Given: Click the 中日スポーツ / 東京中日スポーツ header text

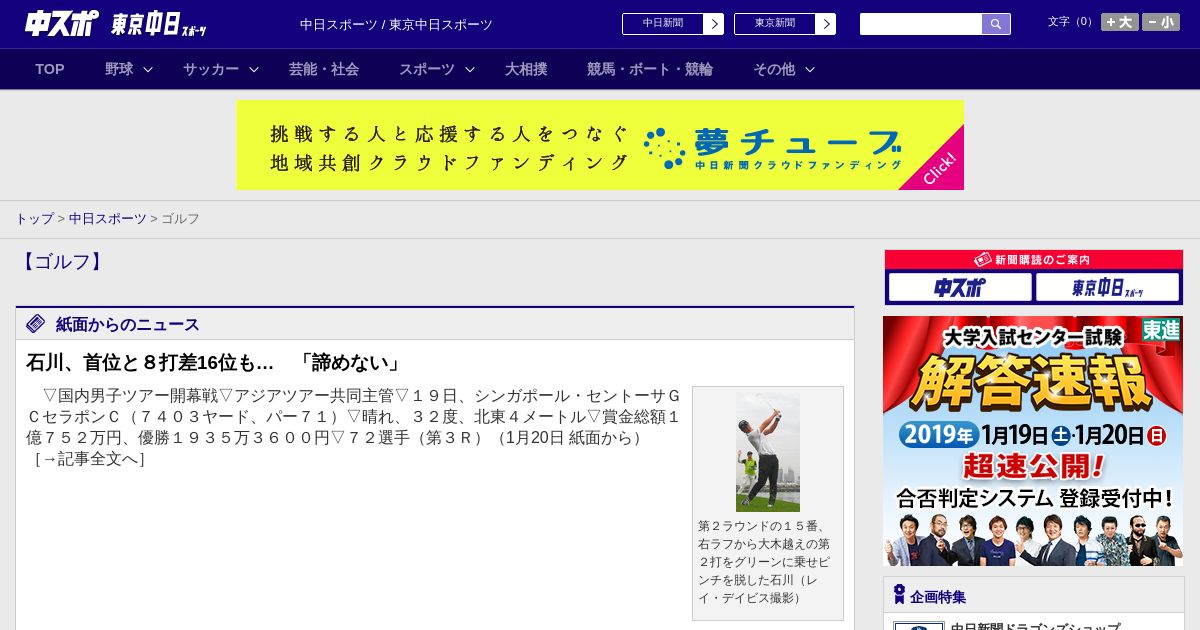Looking at the screenshot, I should pyautogui.click(x=396, y=24).
